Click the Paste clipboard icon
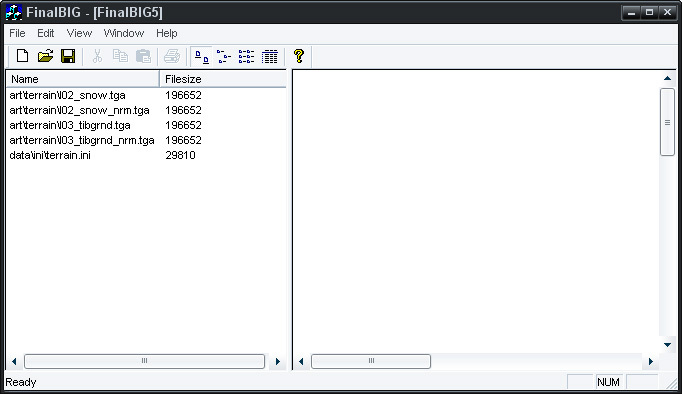Viewport: 682px width, 394px height. tap(143, 56)
